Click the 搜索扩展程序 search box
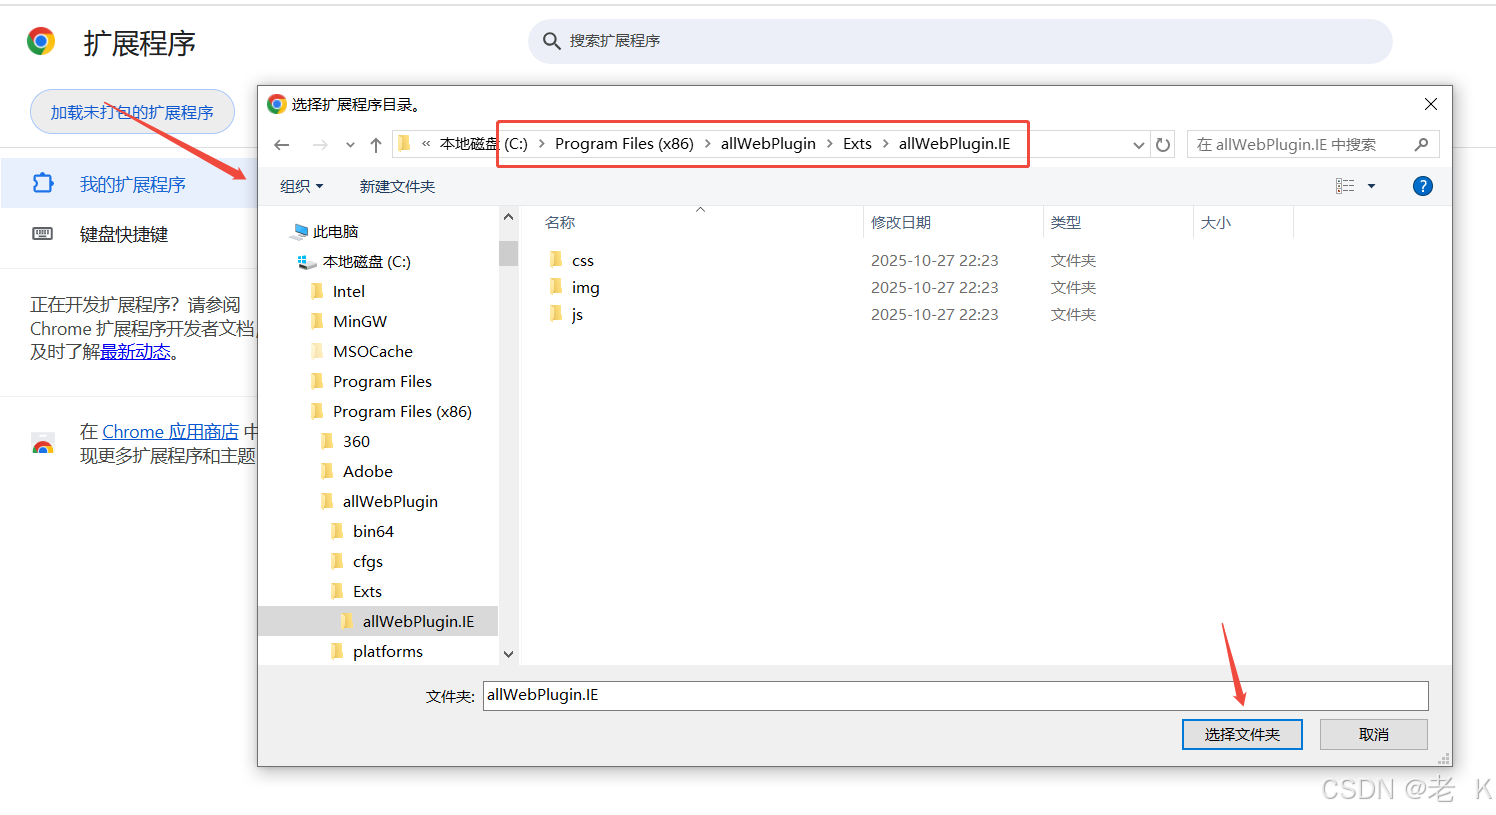Screen dimensions: 1496x815 click(960, 41)
